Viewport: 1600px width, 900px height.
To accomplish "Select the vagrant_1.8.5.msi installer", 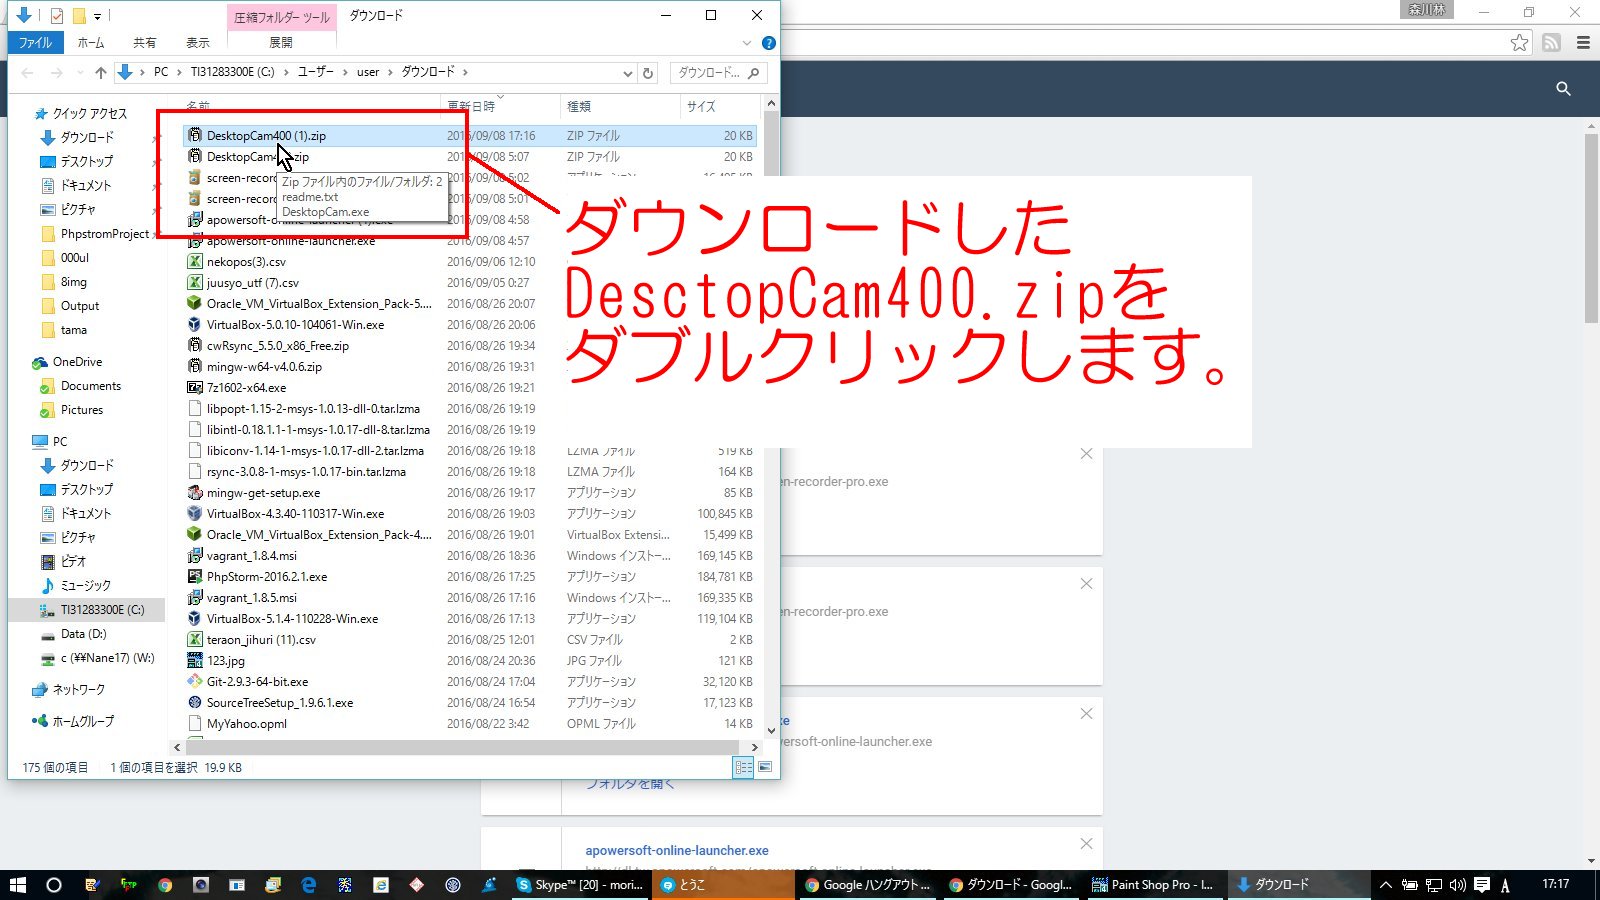I will click(x=251, y=598).
